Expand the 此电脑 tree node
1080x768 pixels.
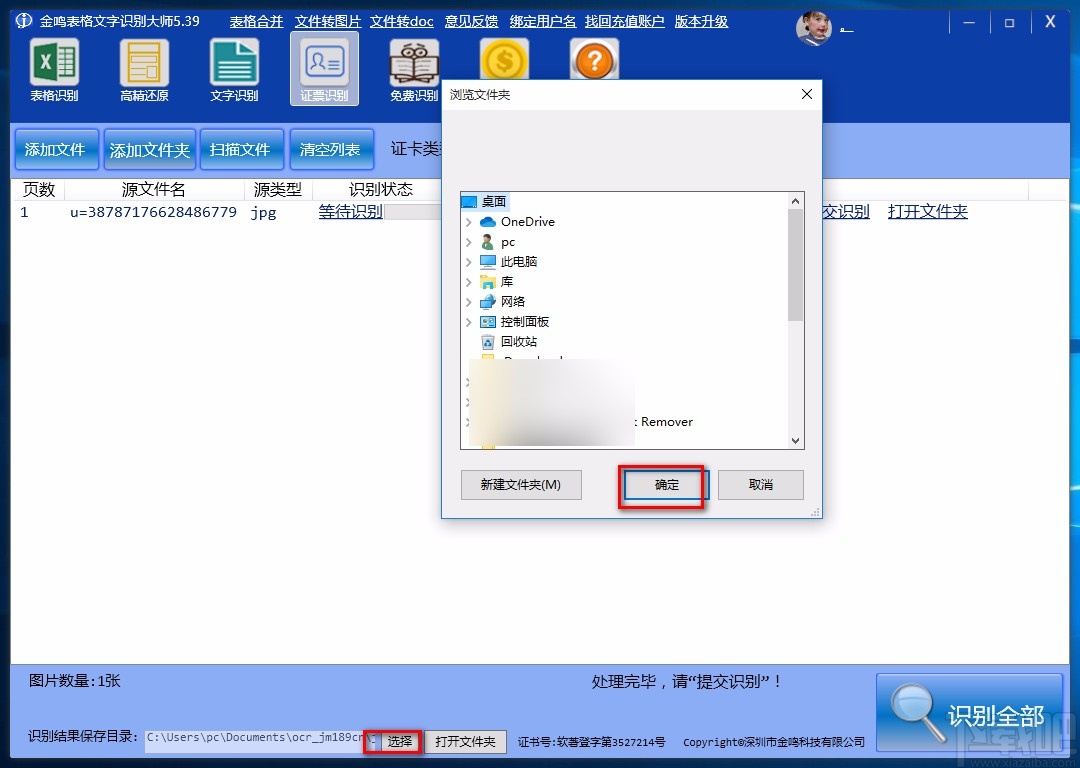tap(468, 261)
